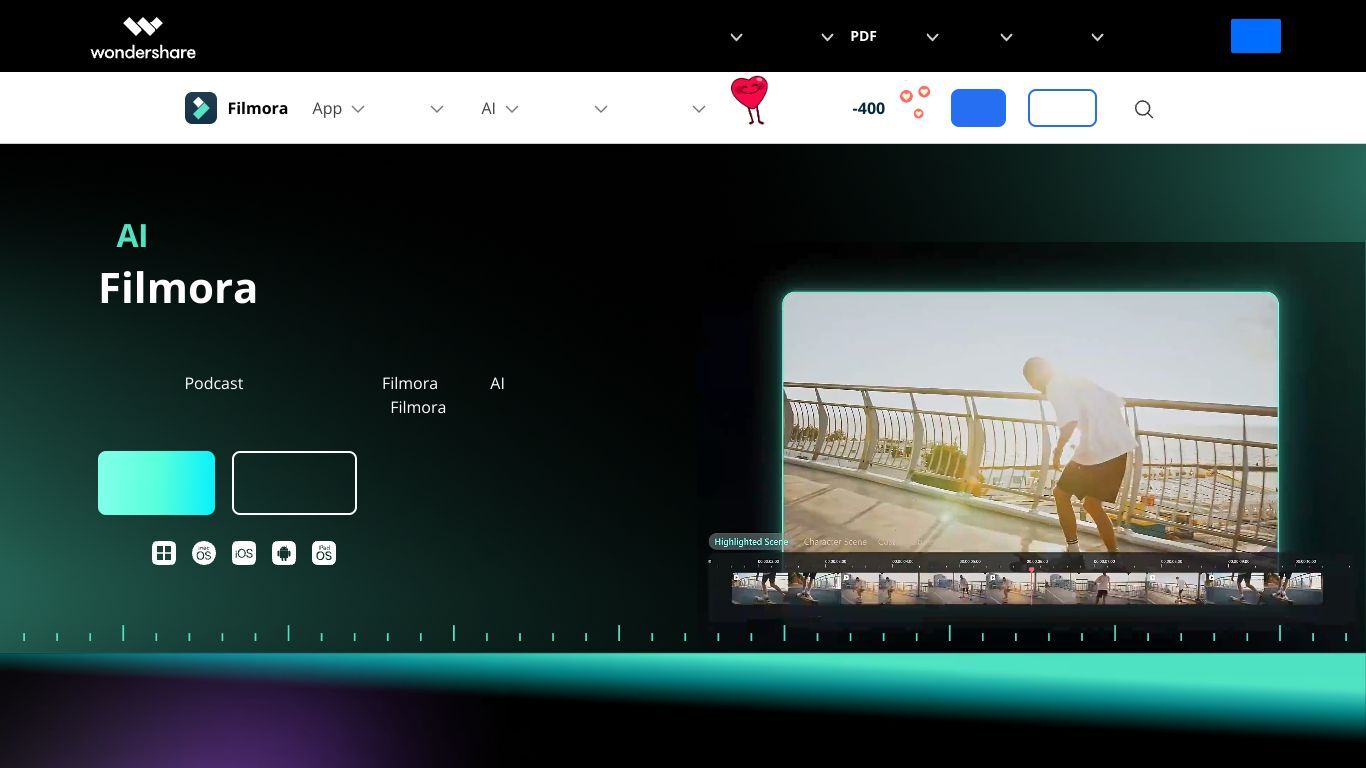1366x768 pixels.
Task: Click the solid blue button beside -400
Action: 978,108
